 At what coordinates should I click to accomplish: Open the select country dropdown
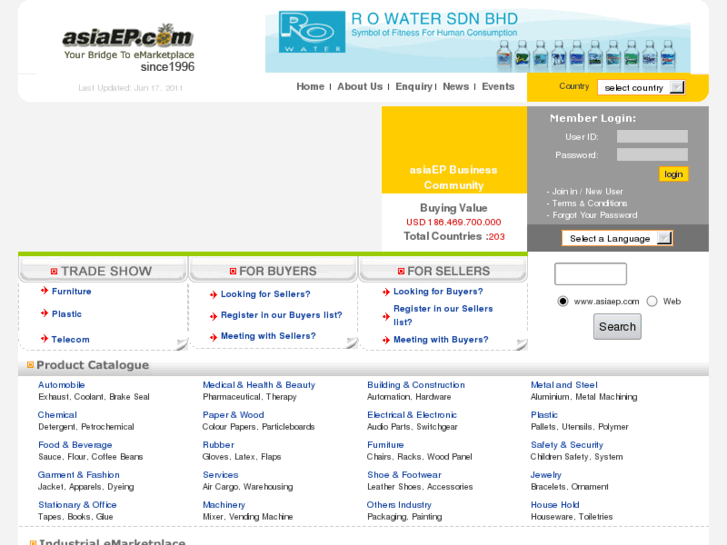pyautogui.click(x=641, y=88)
